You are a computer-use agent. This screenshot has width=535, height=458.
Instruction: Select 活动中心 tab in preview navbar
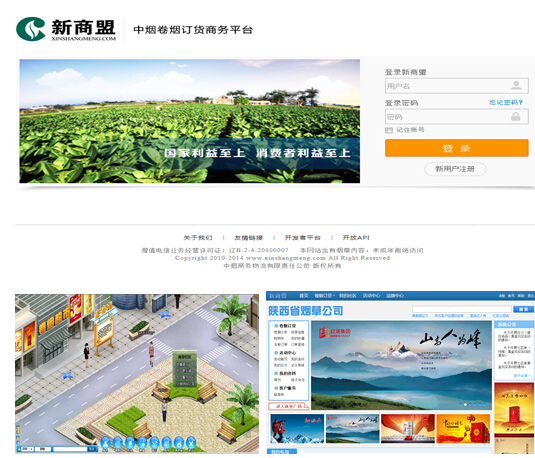pos(371,296)
